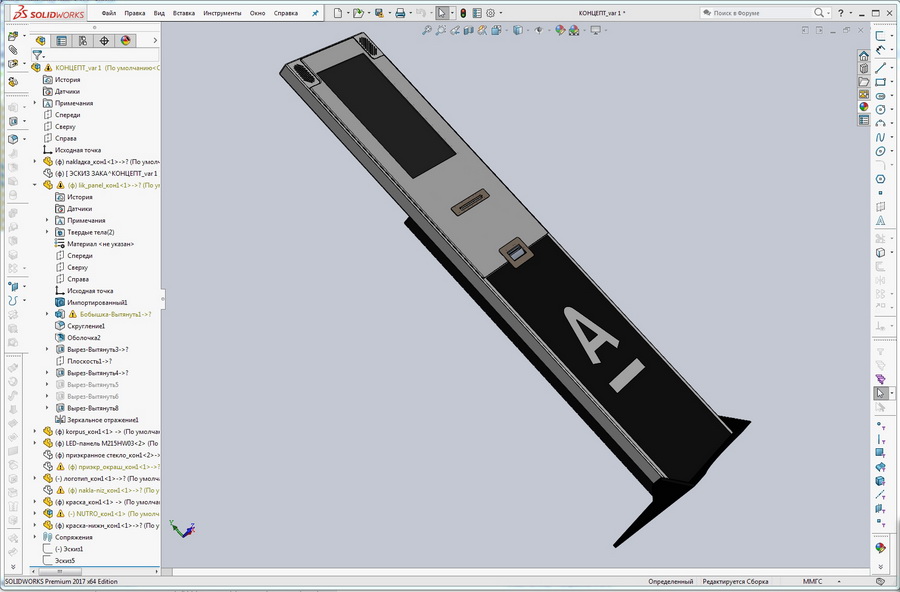Click the Section View icon
This screenshot has height=592, width=900.
(x=467, y=31)
